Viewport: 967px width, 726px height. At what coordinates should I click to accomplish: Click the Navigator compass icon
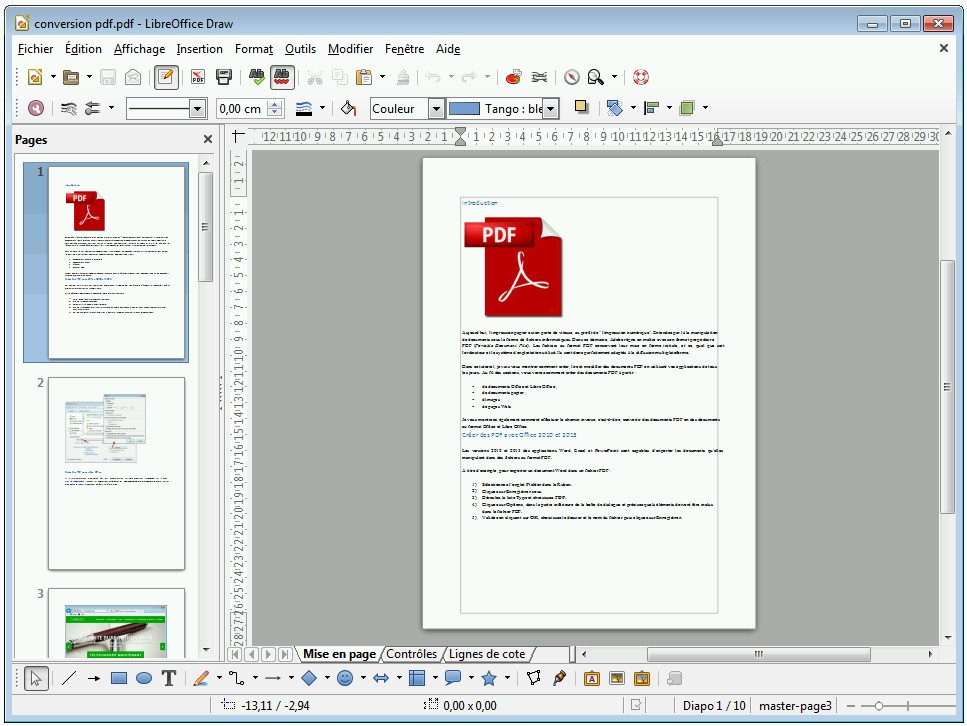click(572, 77)
